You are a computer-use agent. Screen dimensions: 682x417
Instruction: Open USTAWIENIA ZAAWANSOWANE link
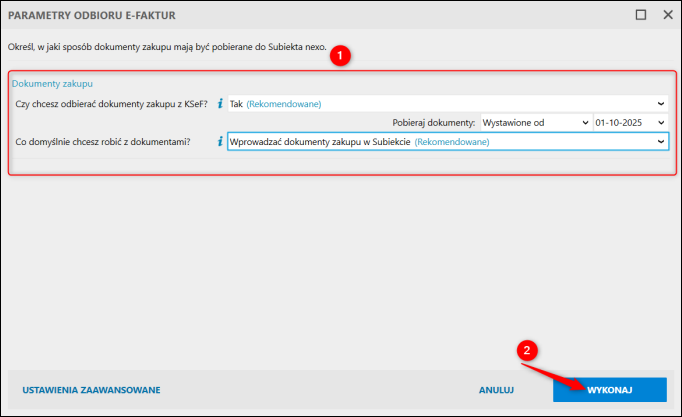pos(91,390)
